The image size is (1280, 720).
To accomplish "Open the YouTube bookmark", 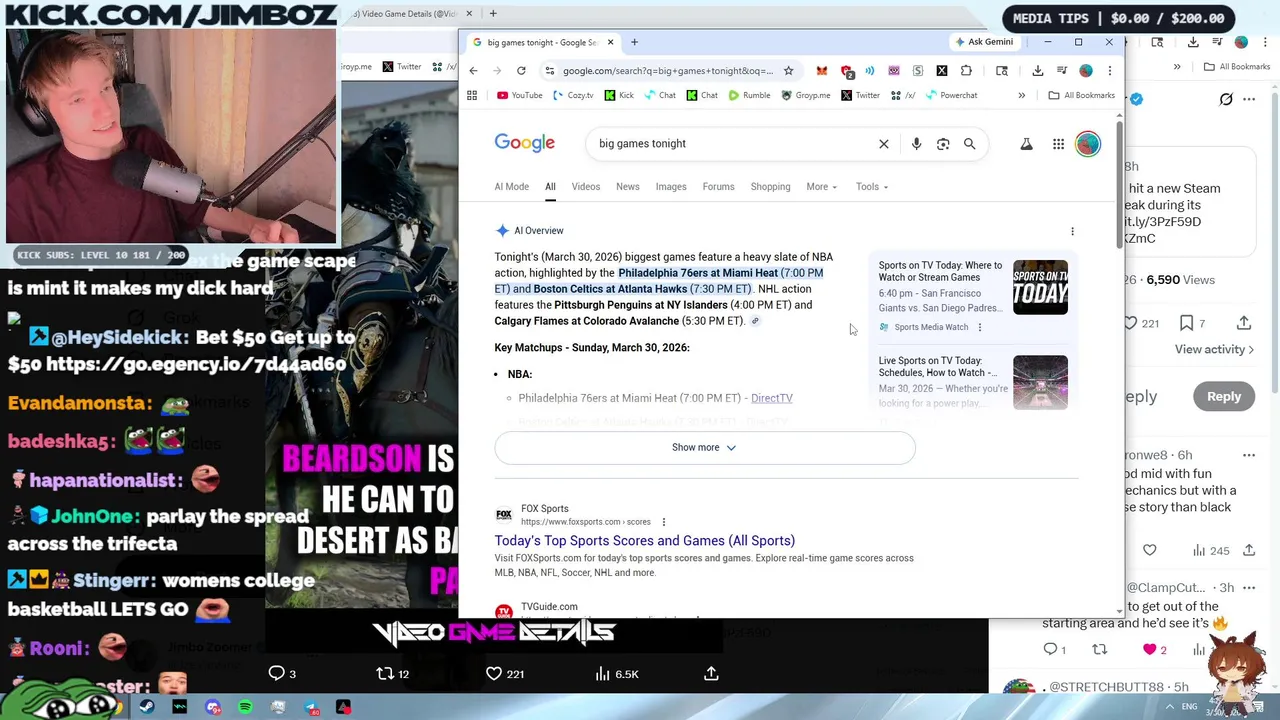I will (519, 95).
